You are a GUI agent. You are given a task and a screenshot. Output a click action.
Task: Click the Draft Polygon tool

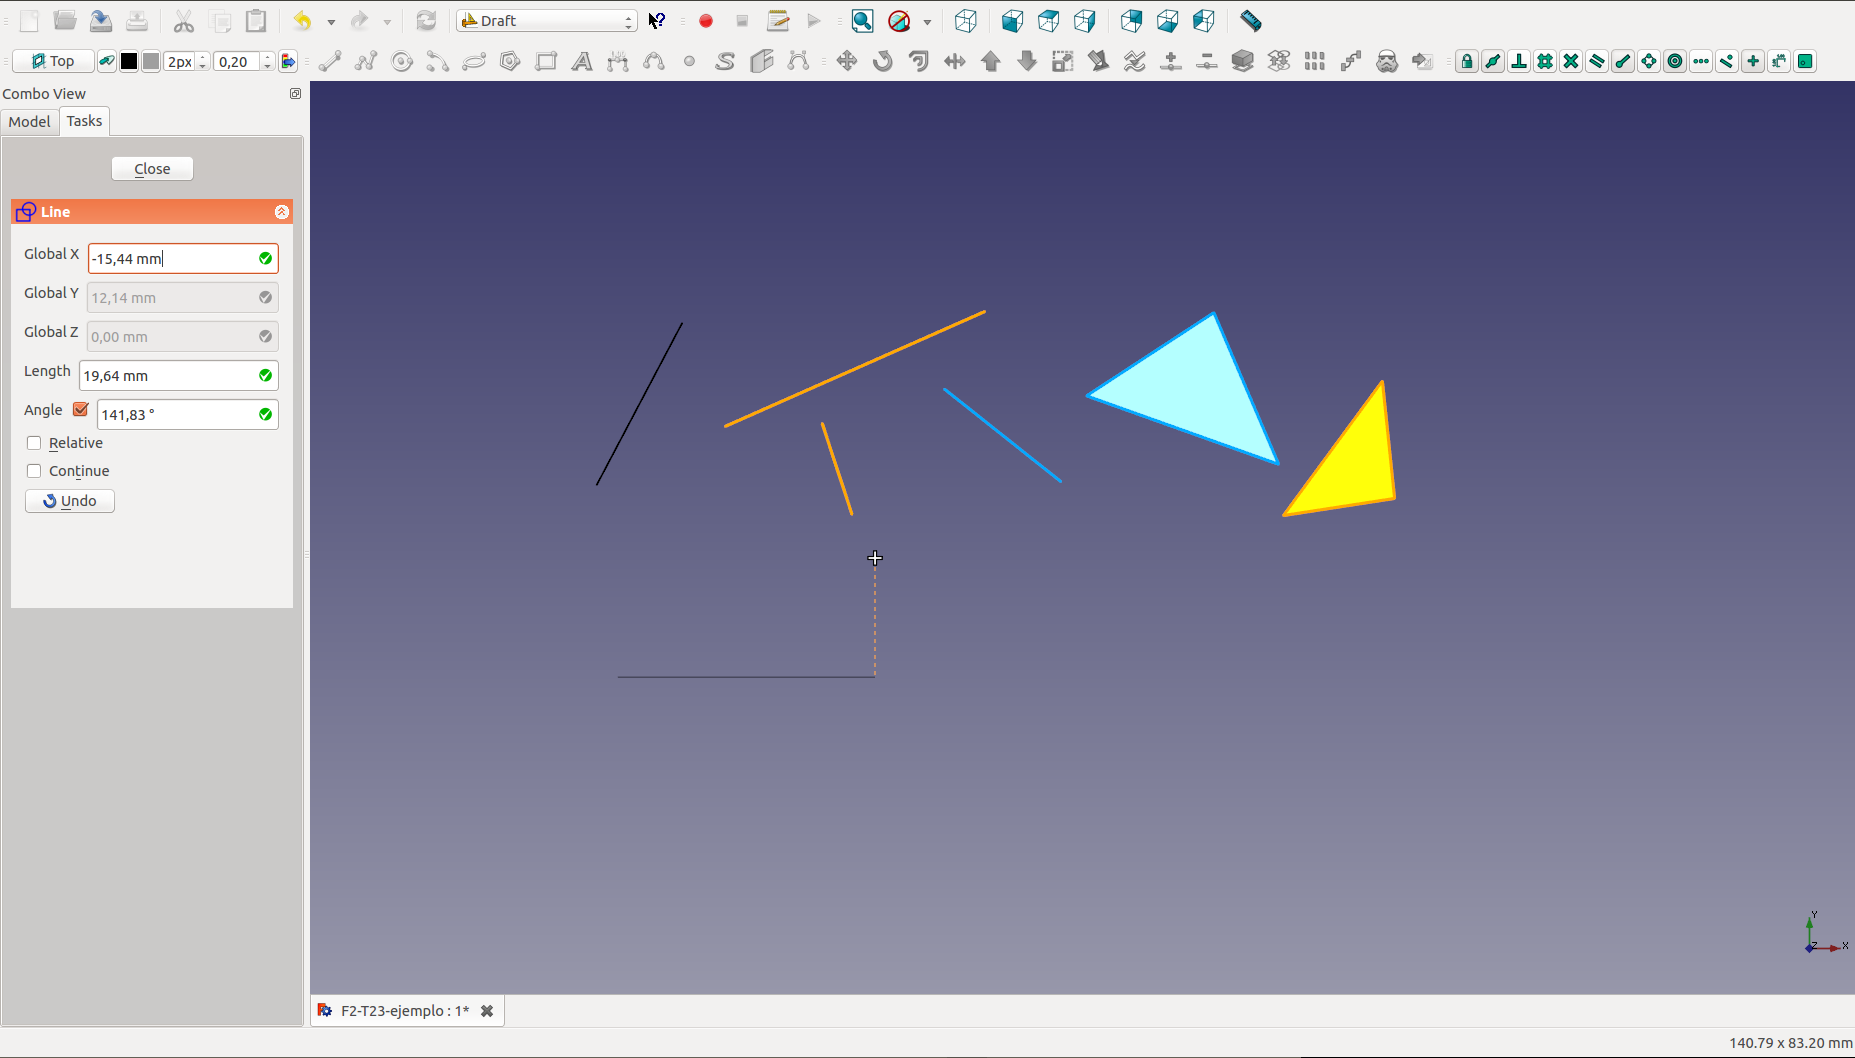pos(510,62)
